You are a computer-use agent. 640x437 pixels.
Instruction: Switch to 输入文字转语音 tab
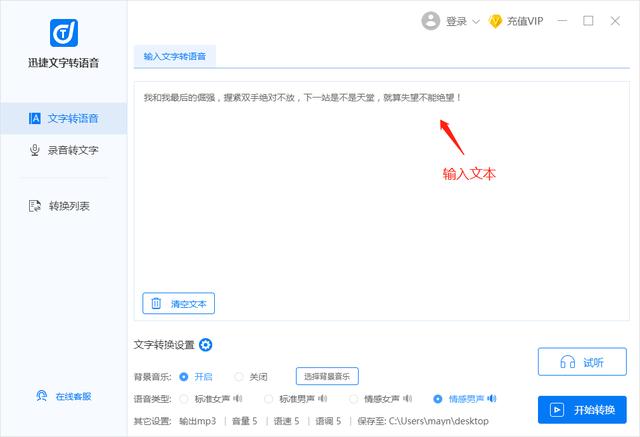point(175,56)
